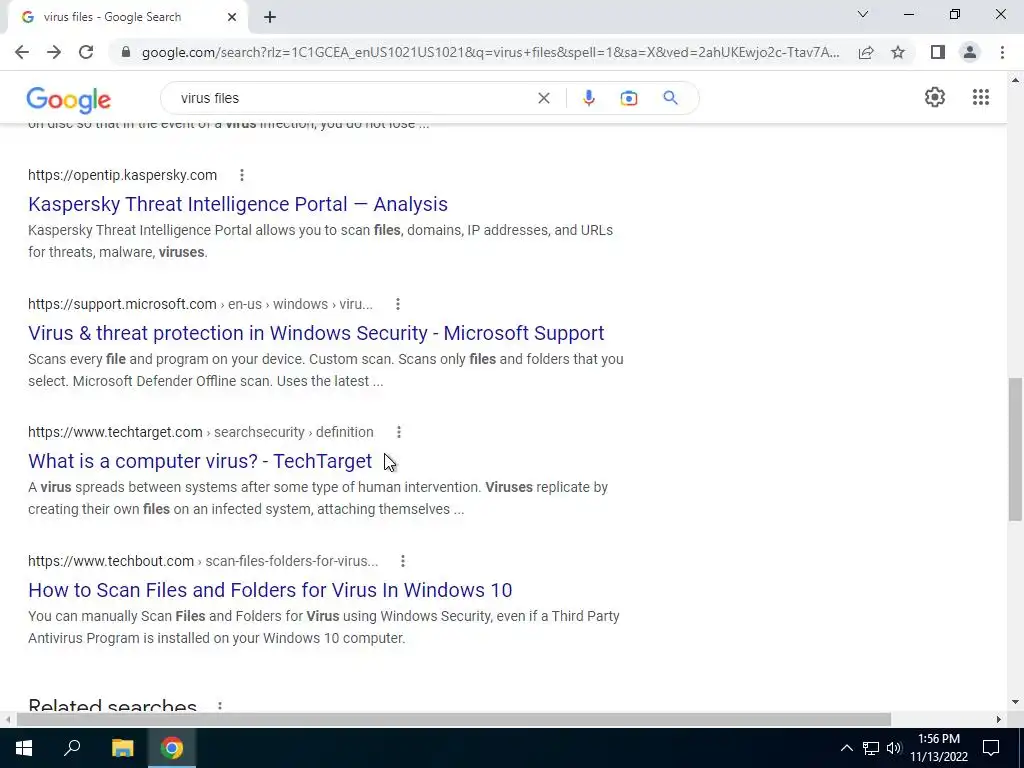Click horizontal scrollbar right arrow

[x=999, y=719]
